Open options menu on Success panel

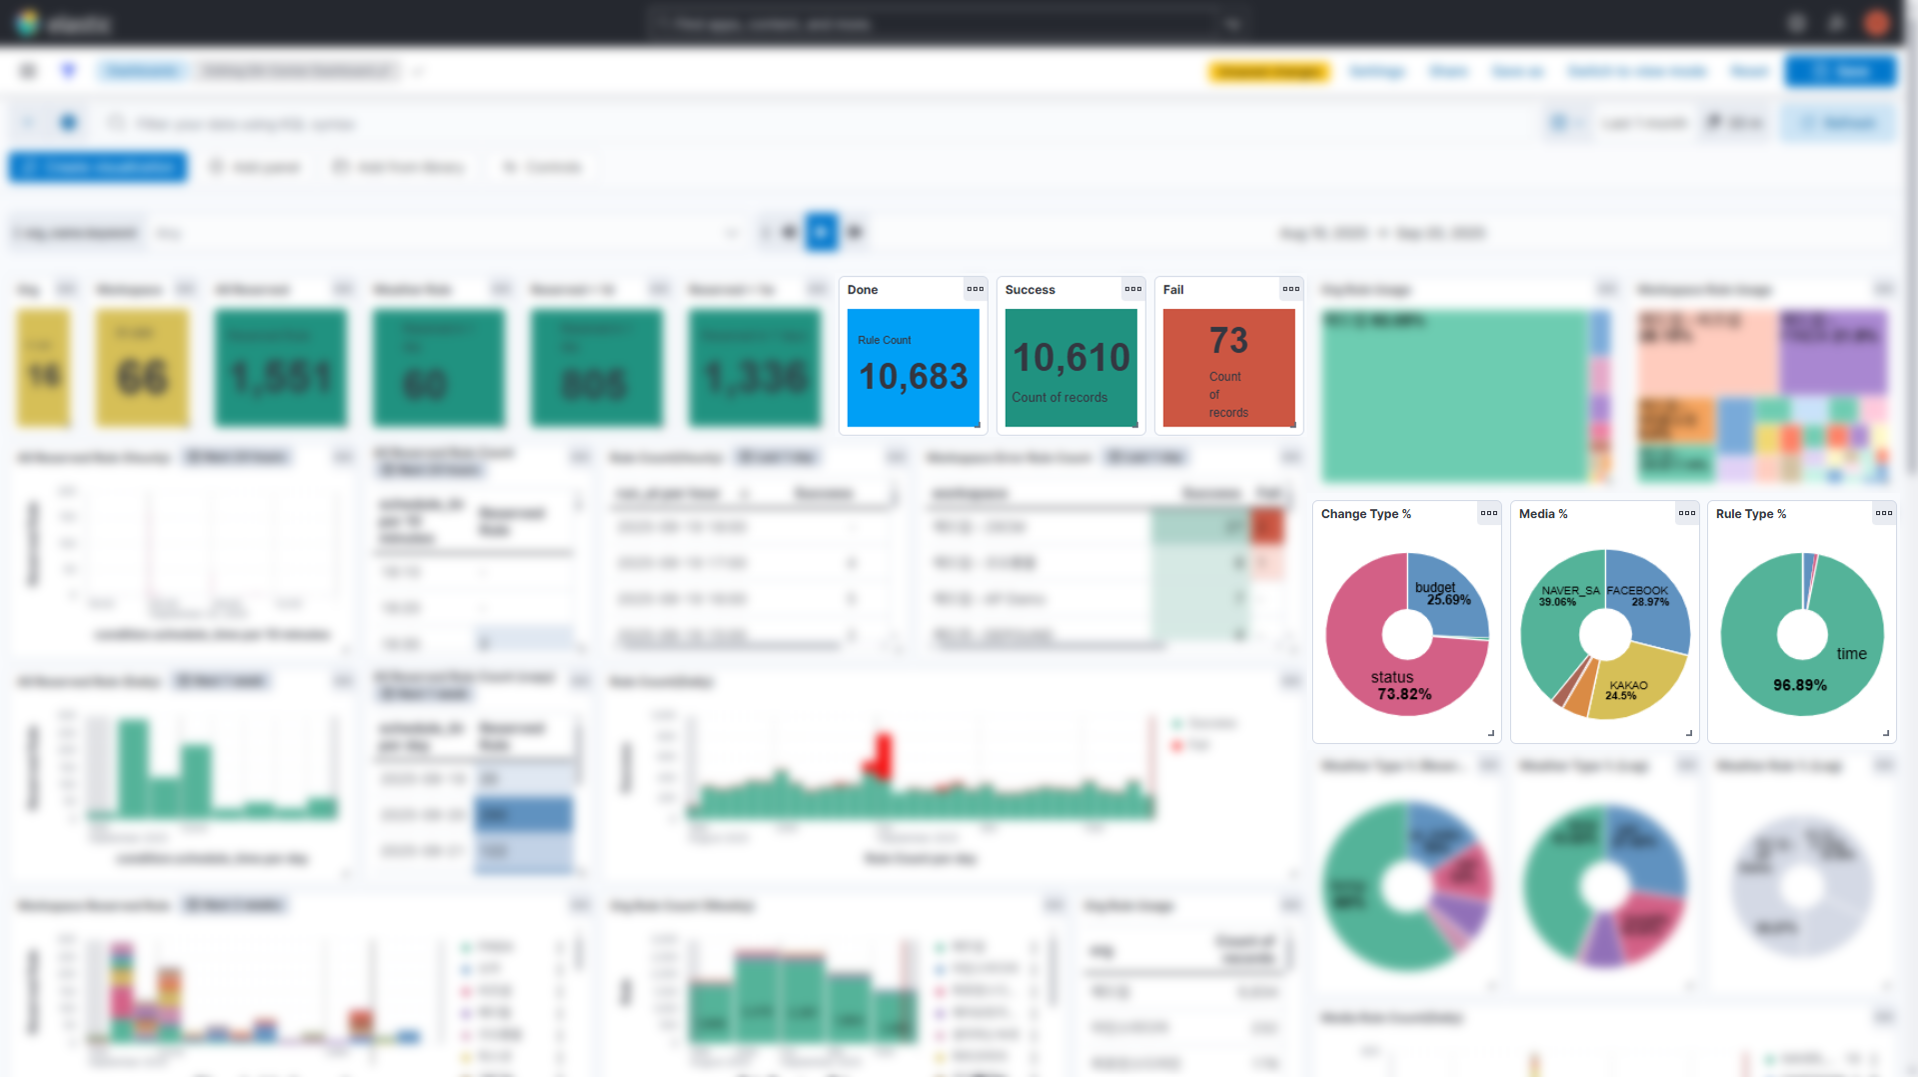click(x=1132, y=290)
